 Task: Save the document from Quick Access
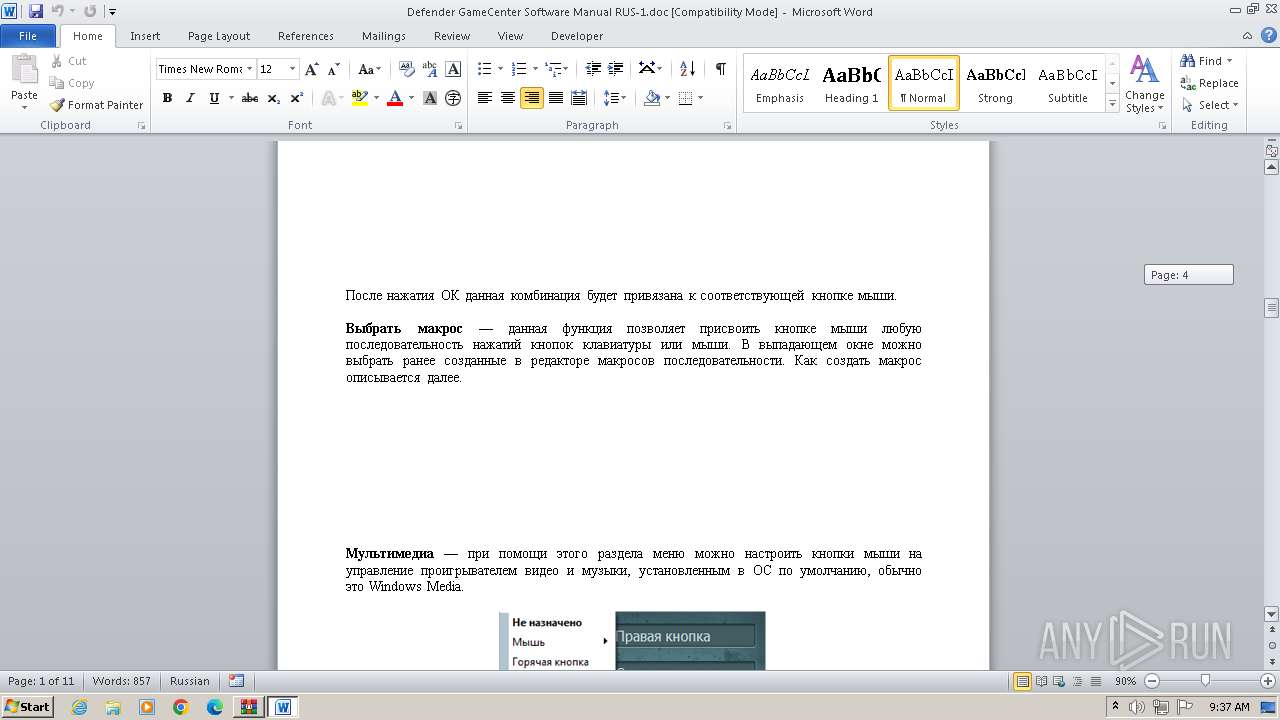[x=36, y=11]
